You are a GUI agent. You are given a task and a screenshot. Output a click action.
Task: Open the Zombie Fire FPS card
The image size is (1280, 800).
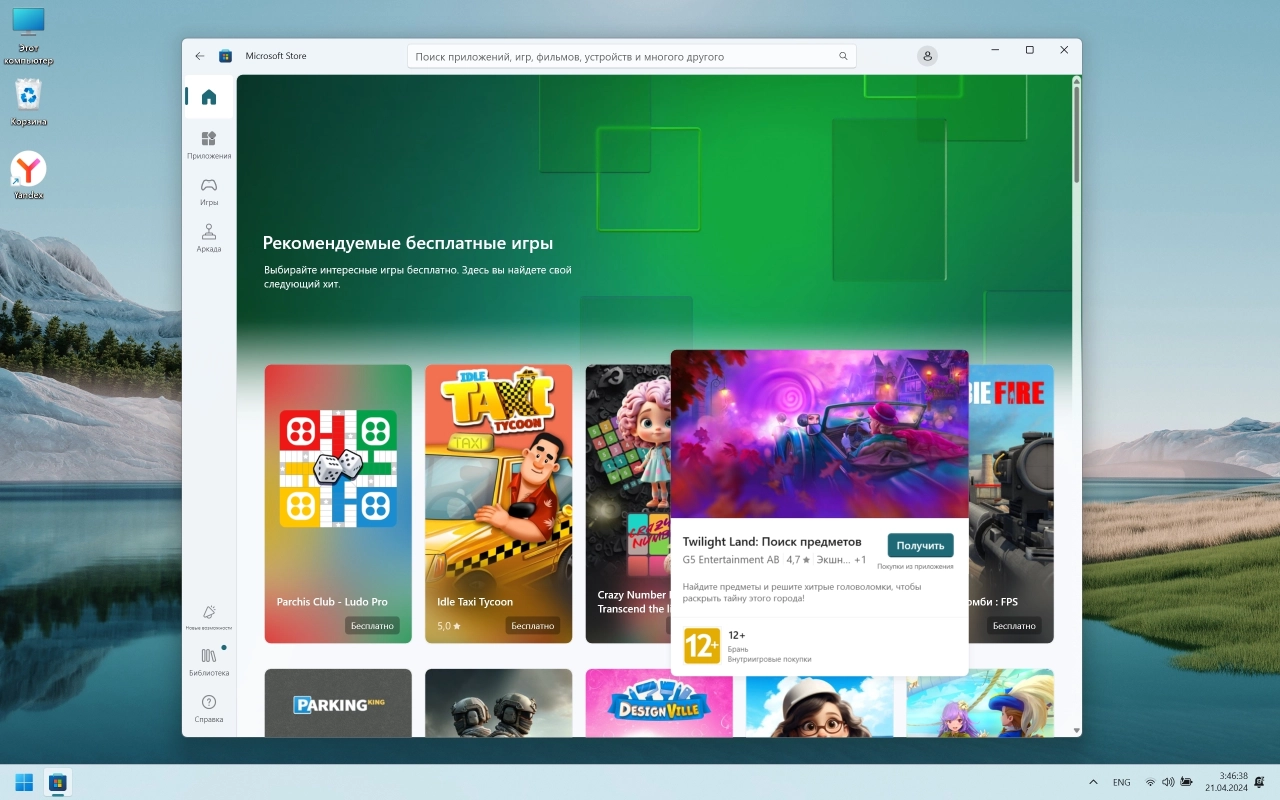coord(1011,504)
